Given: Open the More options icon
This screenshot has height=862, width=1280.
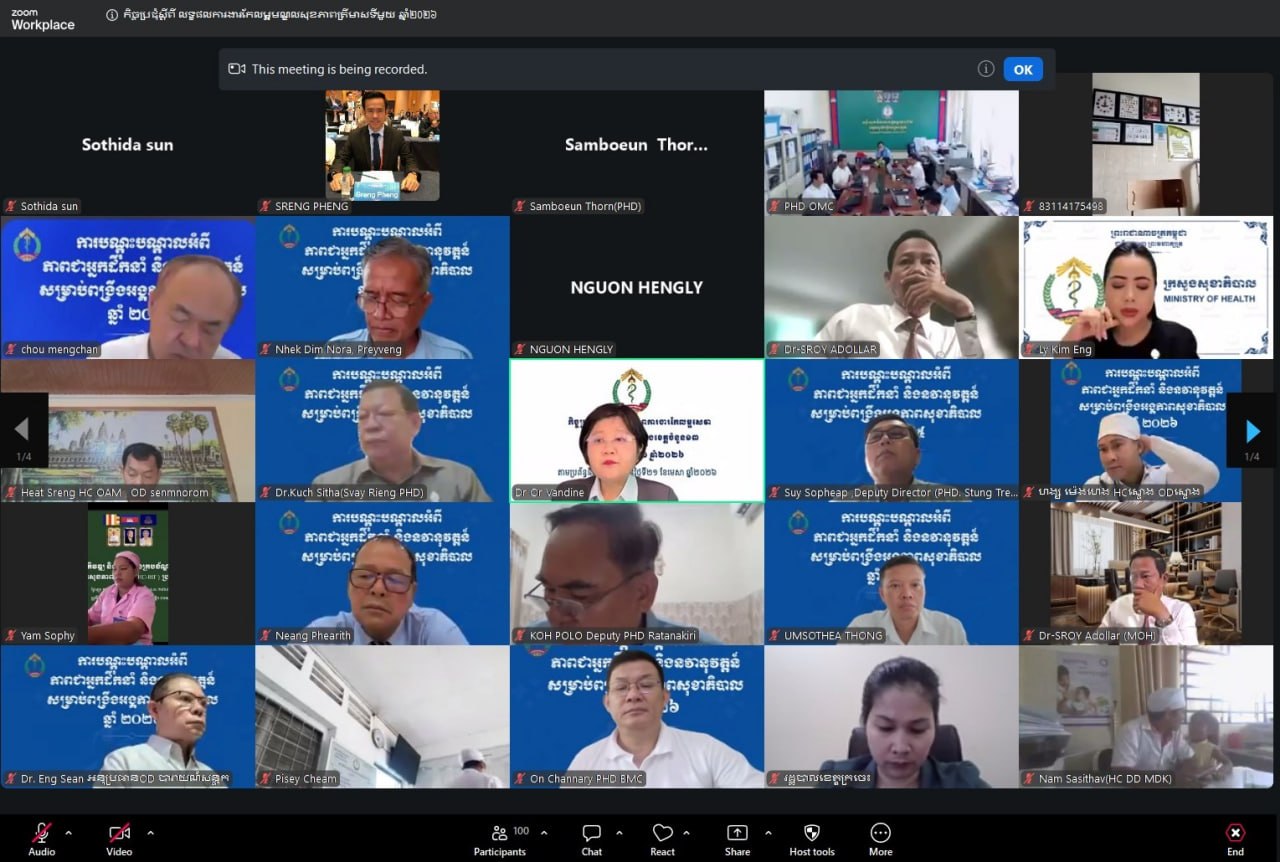Looking at the screenshot, I should click(880, 833).
